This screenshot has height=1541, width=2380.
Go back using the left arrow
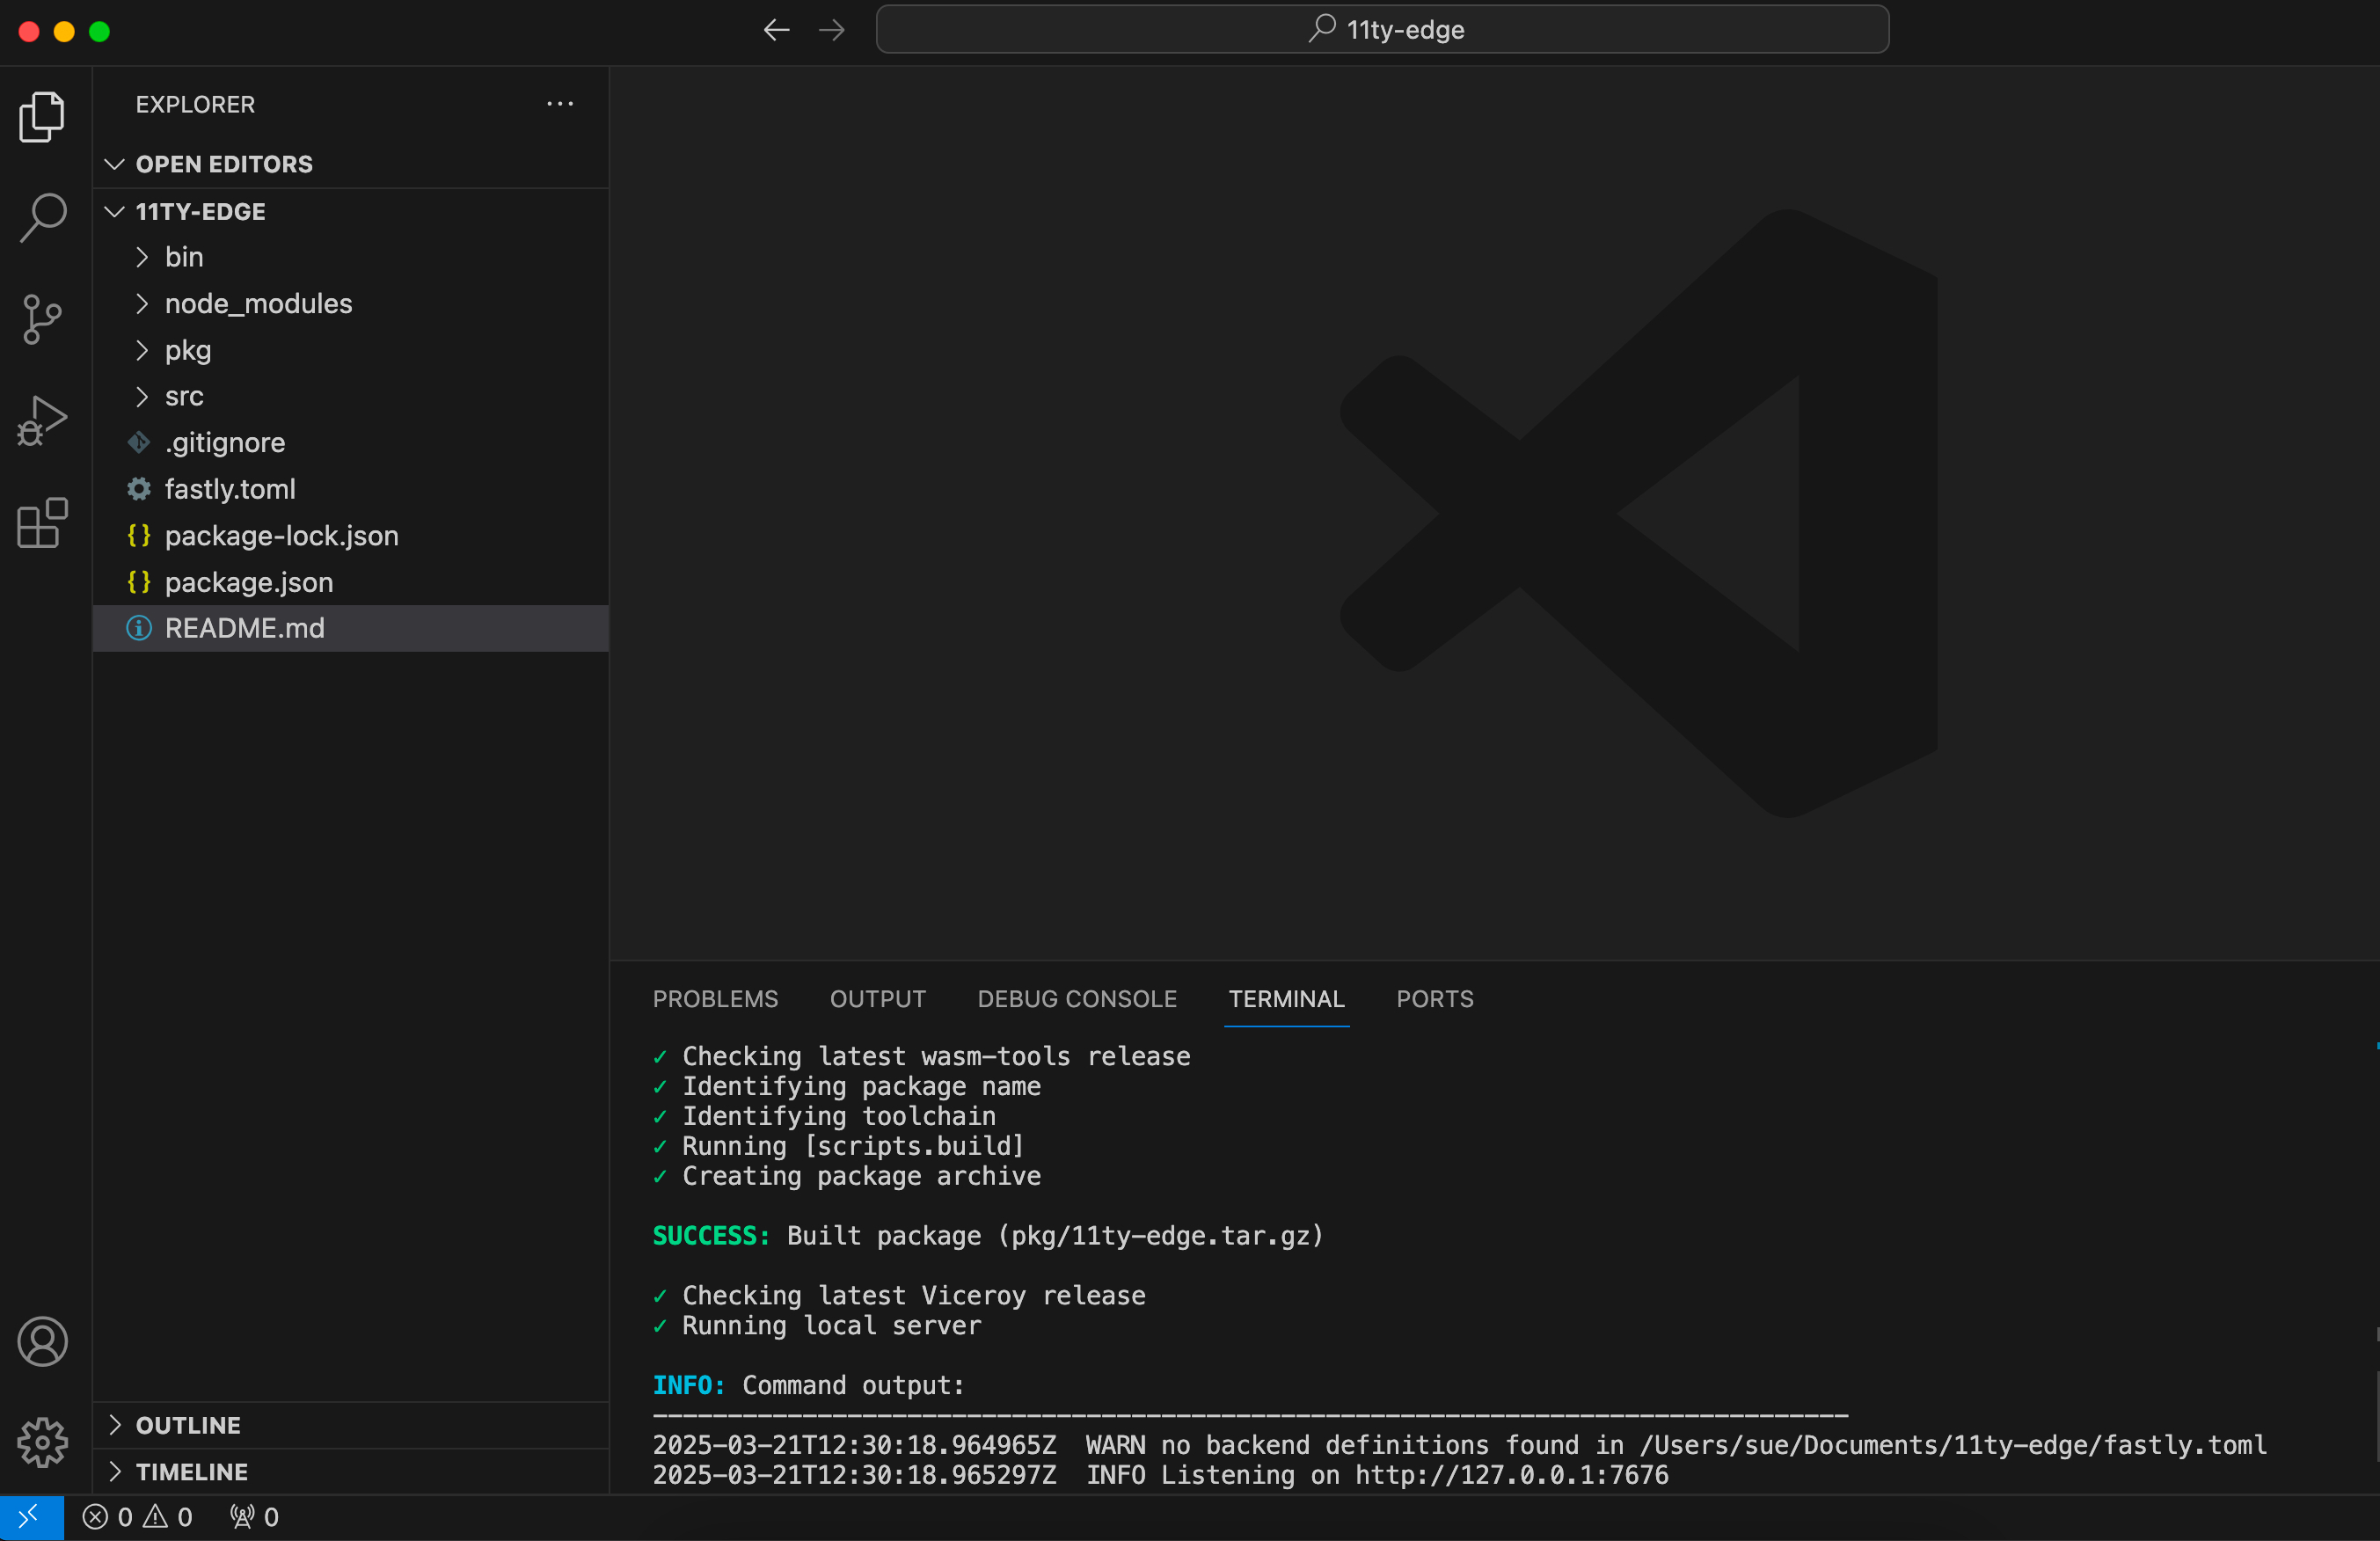tap(776, 30)
